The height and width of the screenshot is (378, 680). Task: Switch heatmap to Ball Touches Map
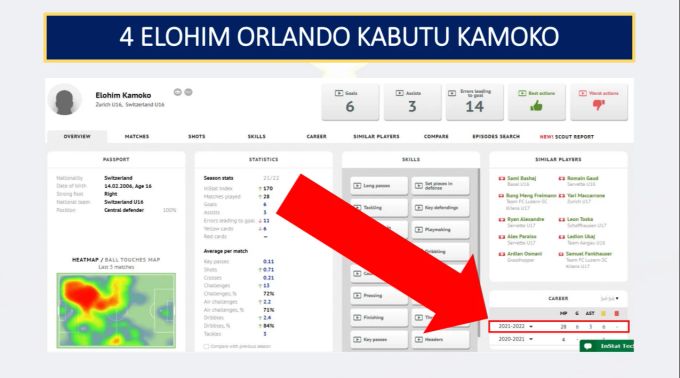click(132, 260)
